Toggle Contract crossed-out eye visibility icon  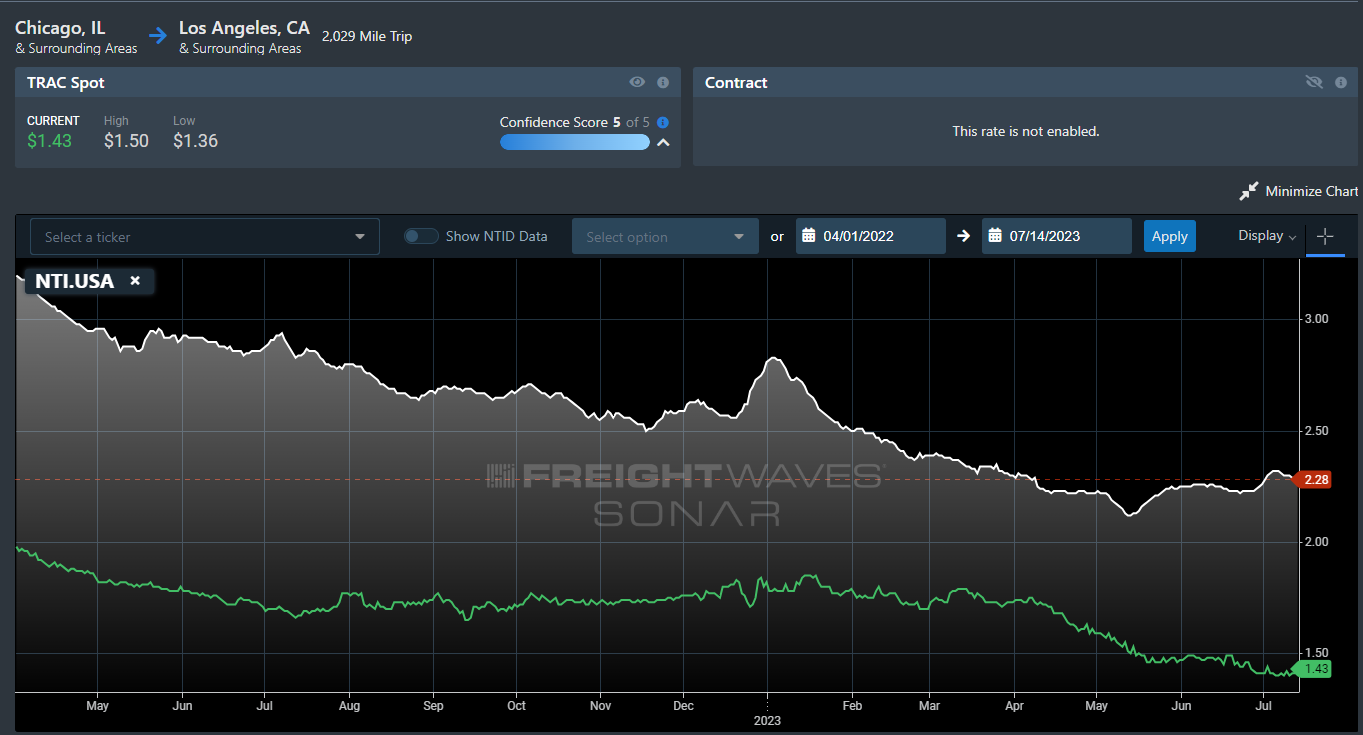point(1314,82)
